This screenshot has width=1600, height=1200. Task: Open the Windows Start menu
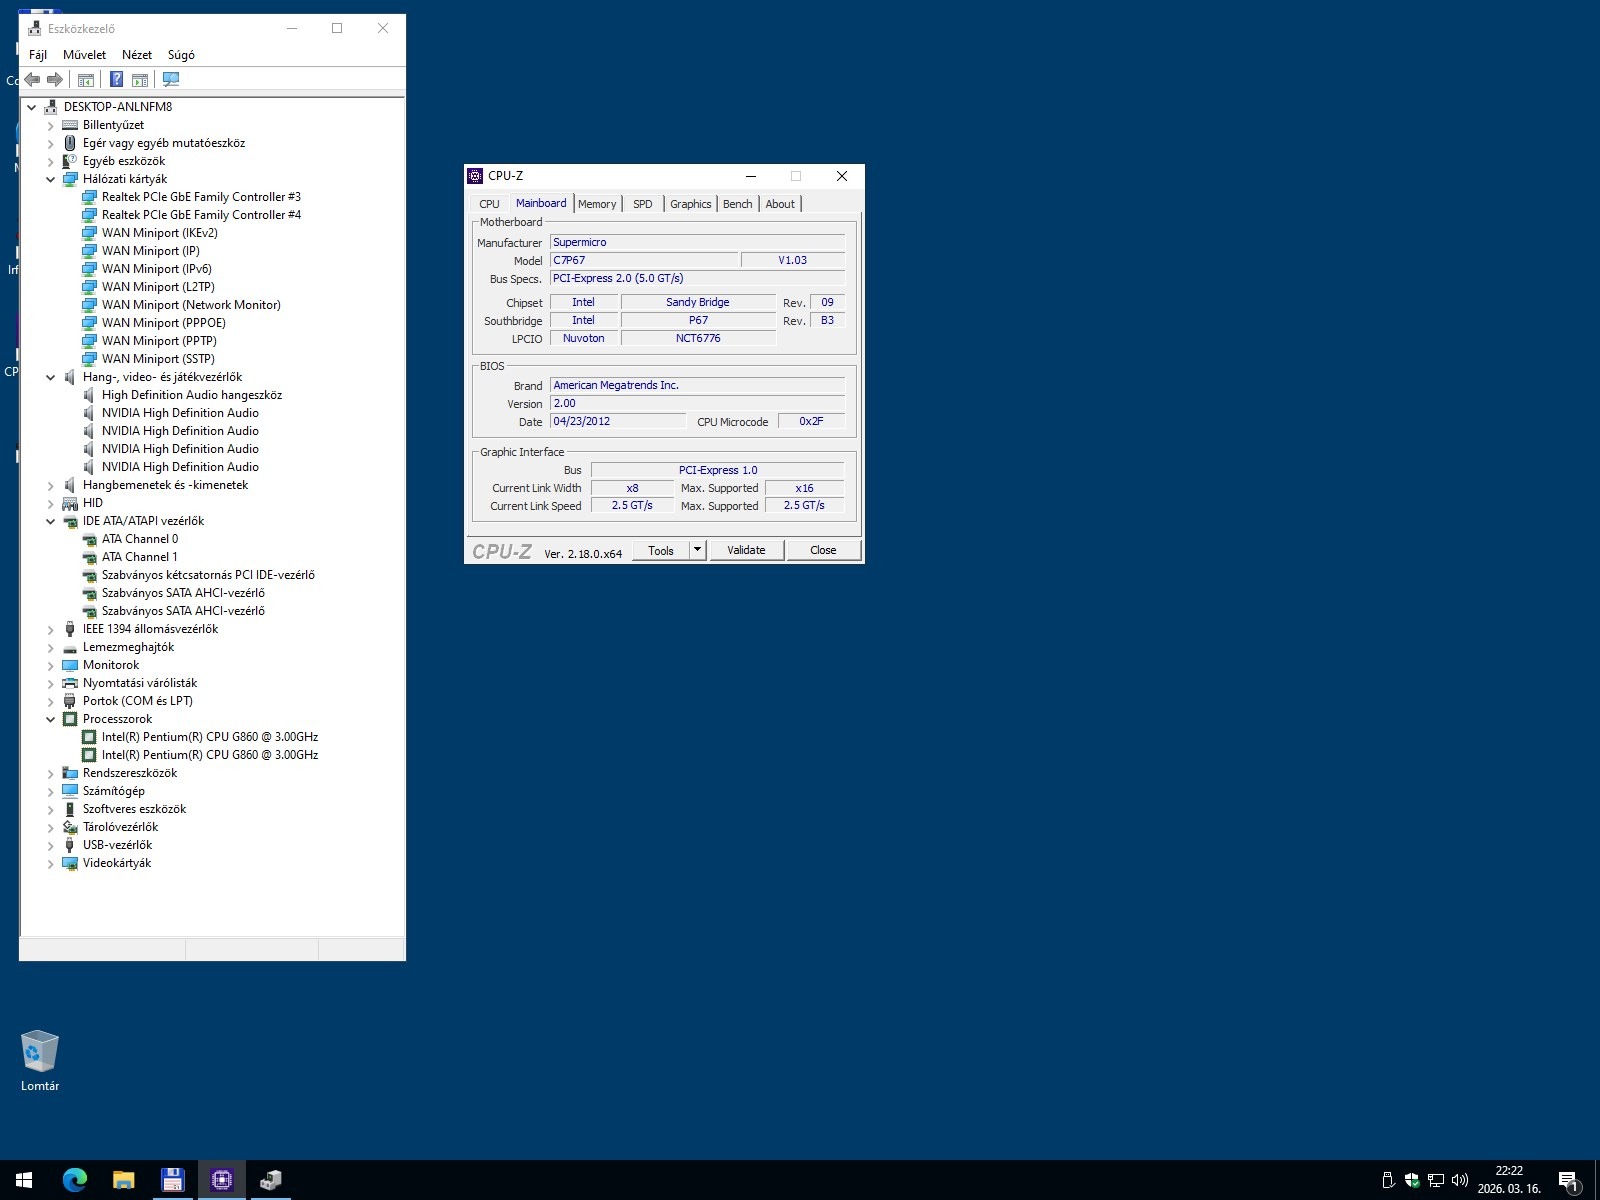(x=24, y=1180)
